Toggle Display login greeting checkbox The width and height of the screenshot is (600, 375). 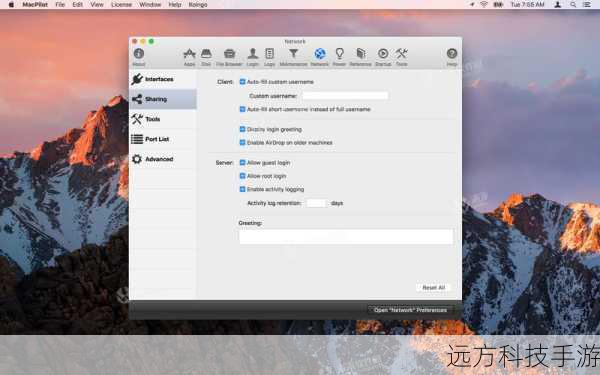pyautogui.click(x=242, y=129)
